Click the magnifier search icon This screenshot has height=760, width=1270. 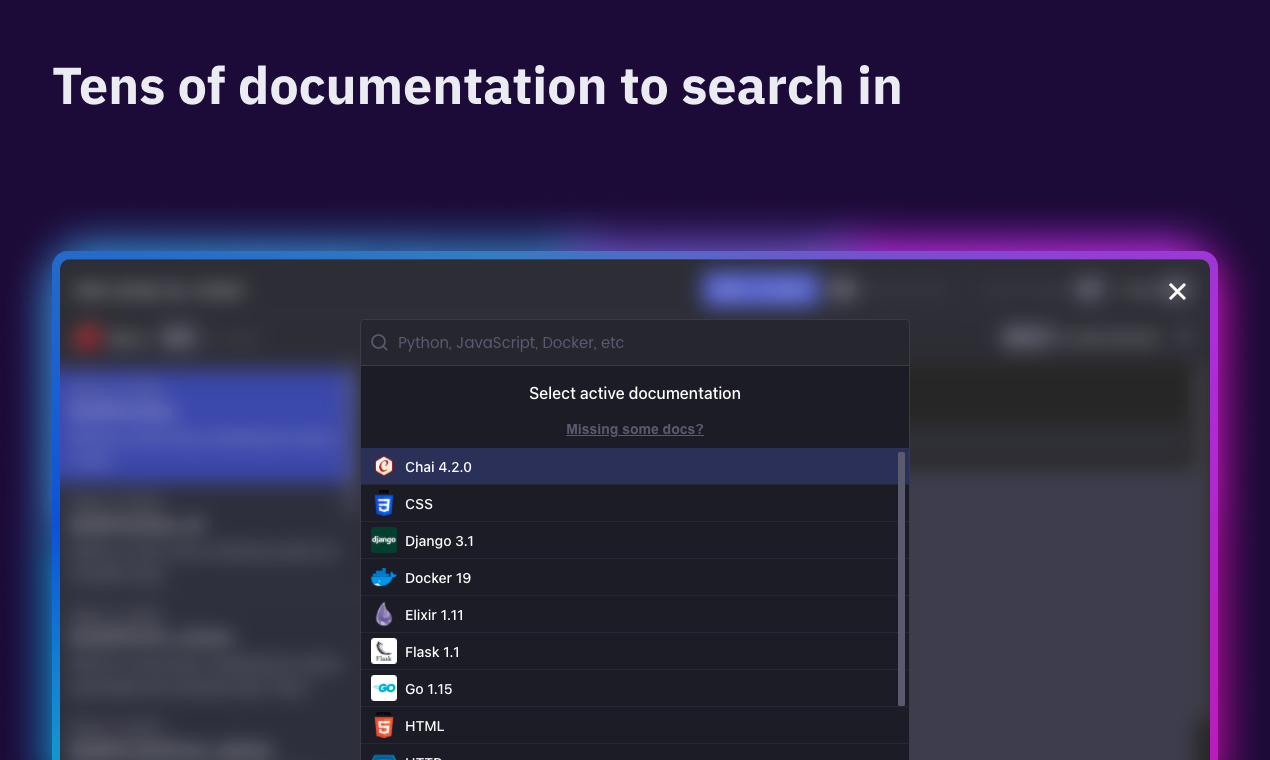point(380,343)
